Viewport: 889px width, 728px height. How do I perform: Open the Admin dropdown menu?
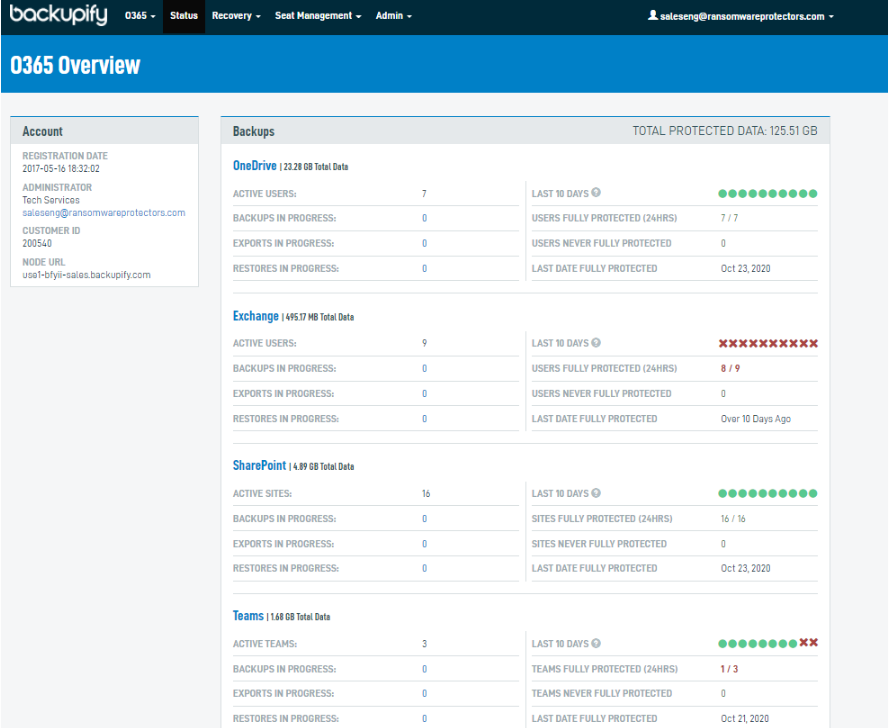pos(392,16)
